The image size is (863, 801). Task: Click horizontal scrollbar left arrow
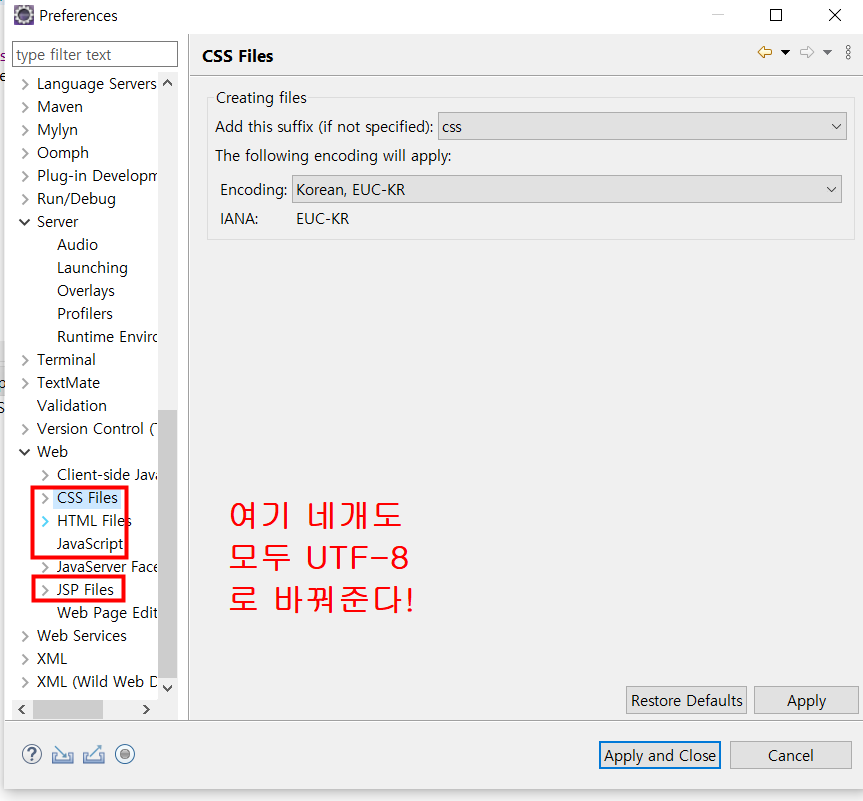coord(21,710)
